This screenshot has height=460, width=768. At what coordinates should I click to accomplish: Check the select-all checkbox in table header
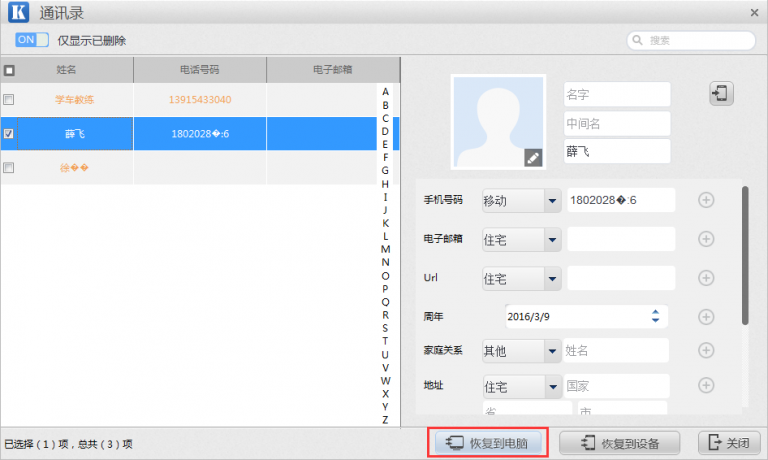pyautogui.click(x=9, y=71)
